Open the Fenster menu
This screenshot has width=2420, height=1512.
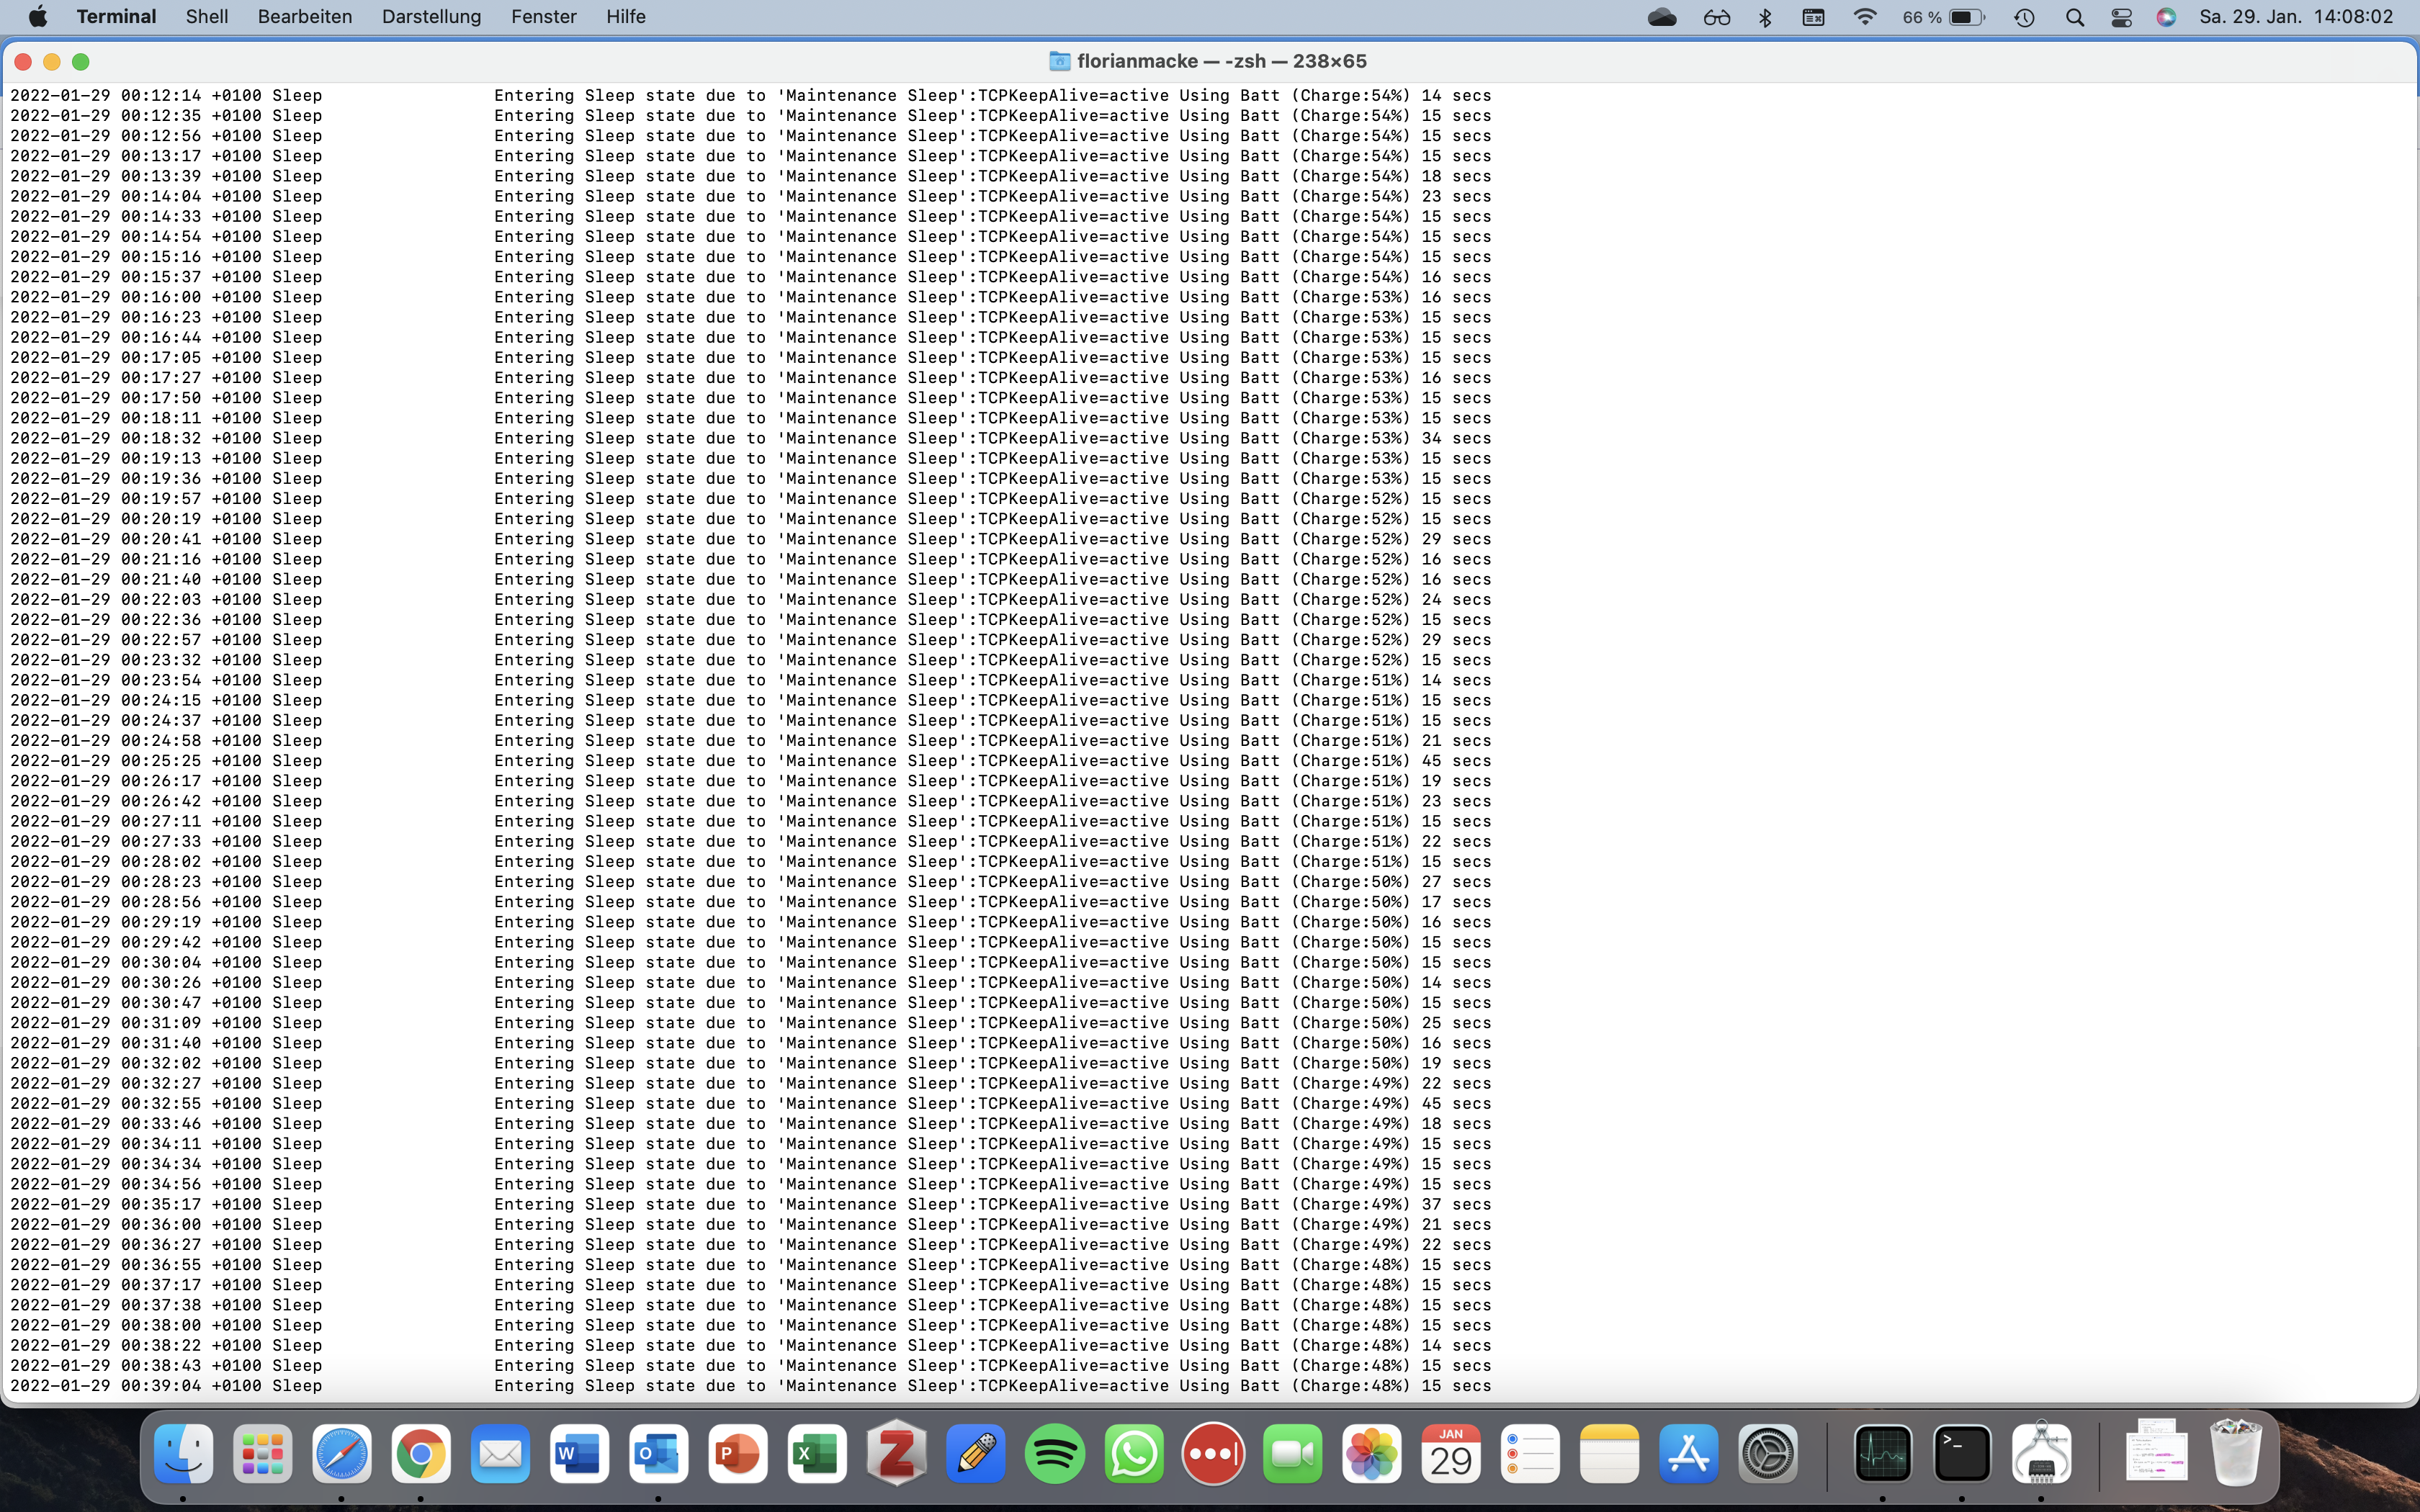543,17
